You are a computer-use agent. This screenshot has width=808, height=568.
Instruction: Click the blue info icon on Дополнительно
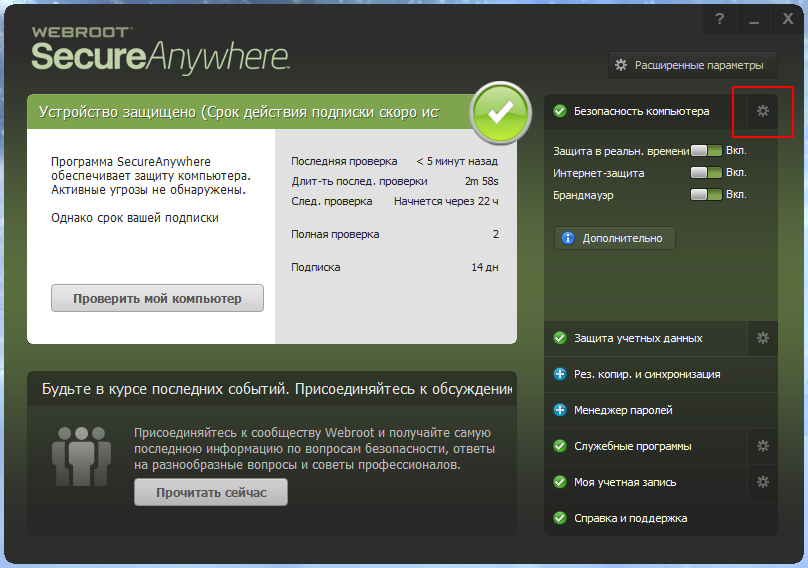[568, 238]
